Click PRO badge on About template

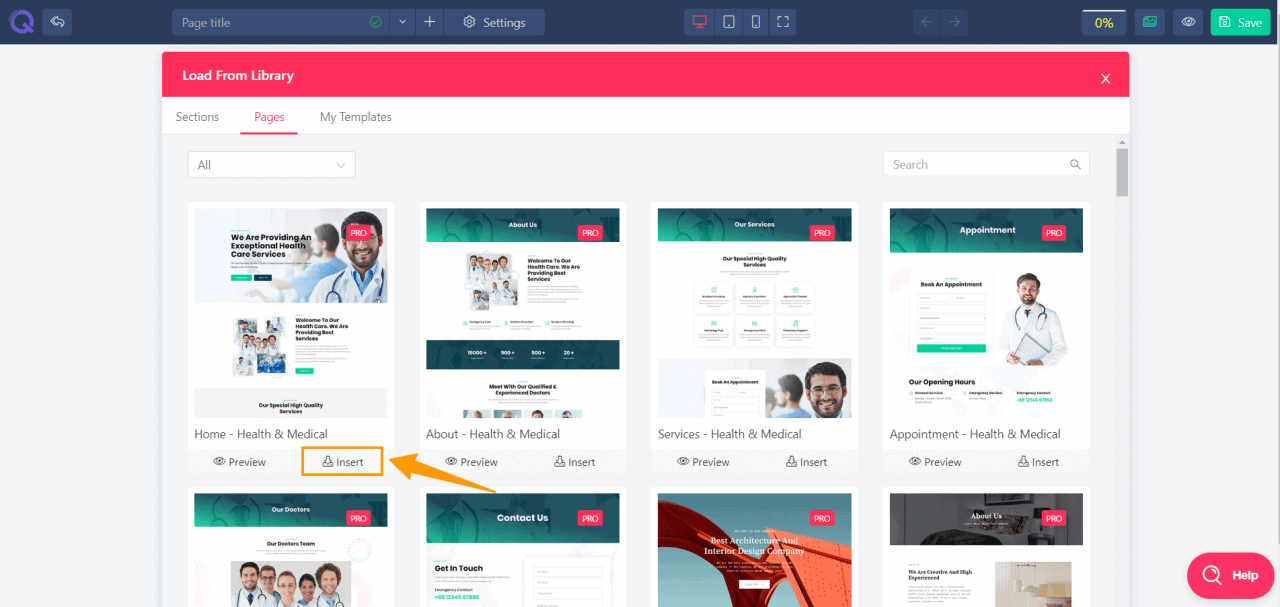tap(591, 232)
